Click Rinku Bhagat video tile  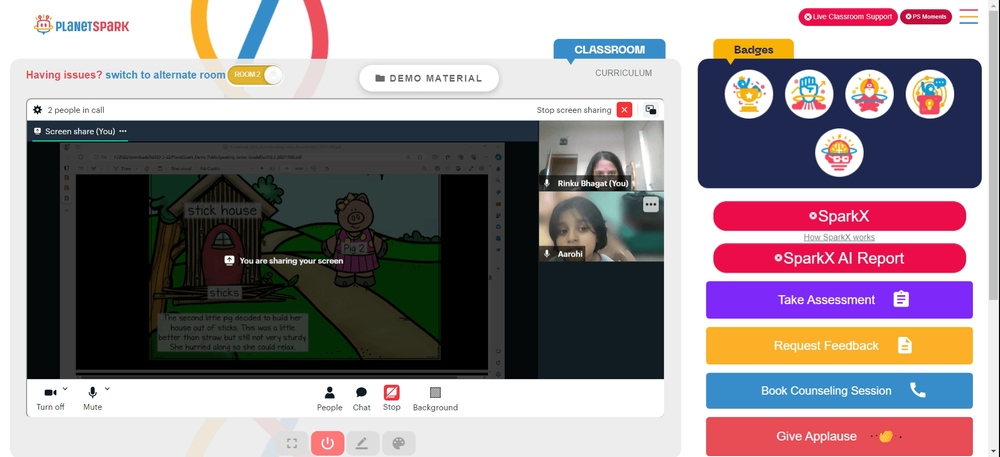coord(601,156)
